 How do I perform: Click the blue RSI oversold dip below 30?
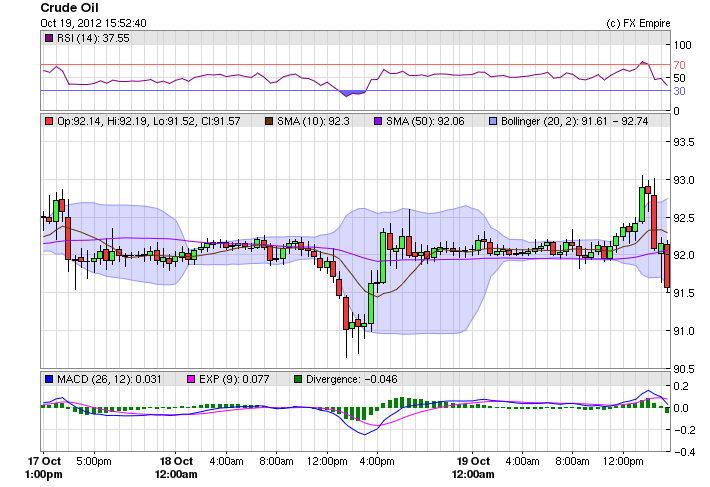(x=352, y=93)
